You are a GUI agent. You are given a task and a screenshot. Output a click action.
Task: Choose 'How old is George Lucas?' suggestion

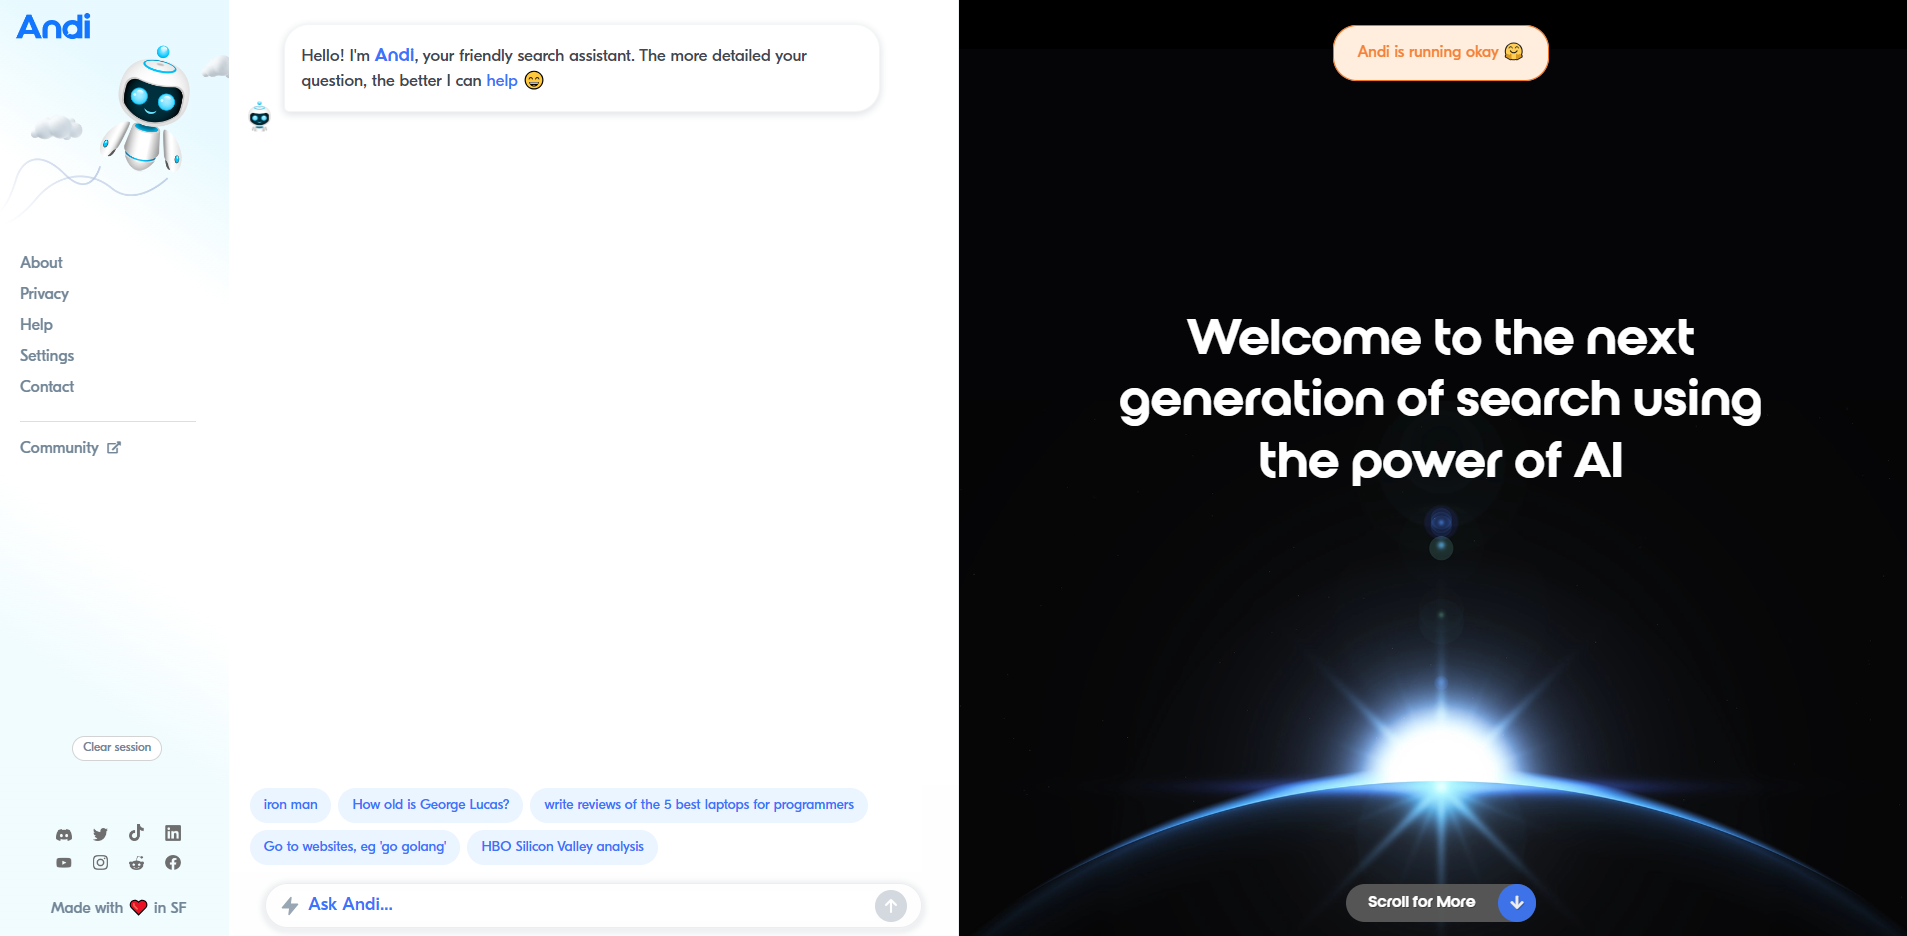pyautogui.click(x=430, y=805)
